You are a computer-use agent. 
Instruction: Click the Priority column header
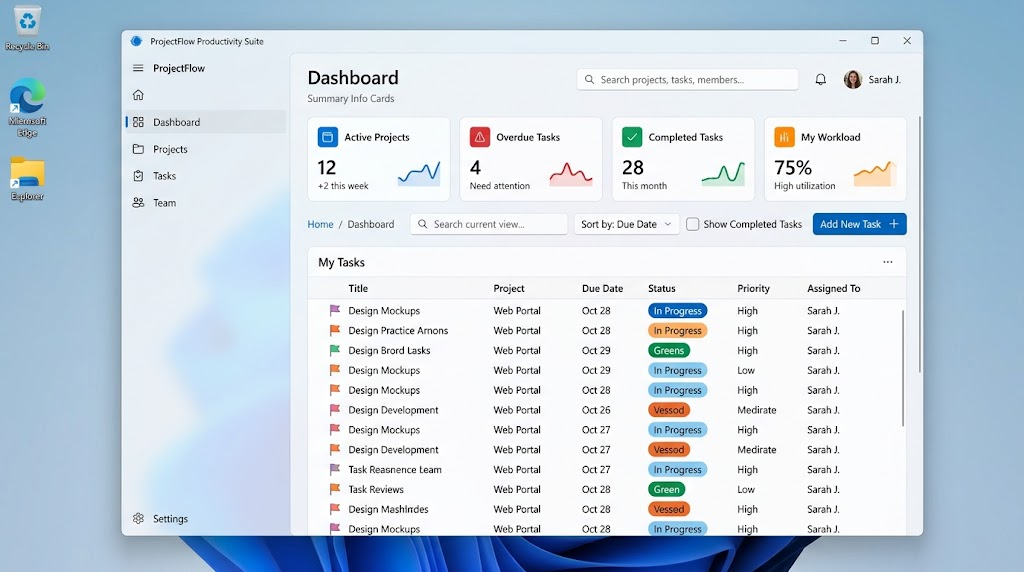pos(754,288)
